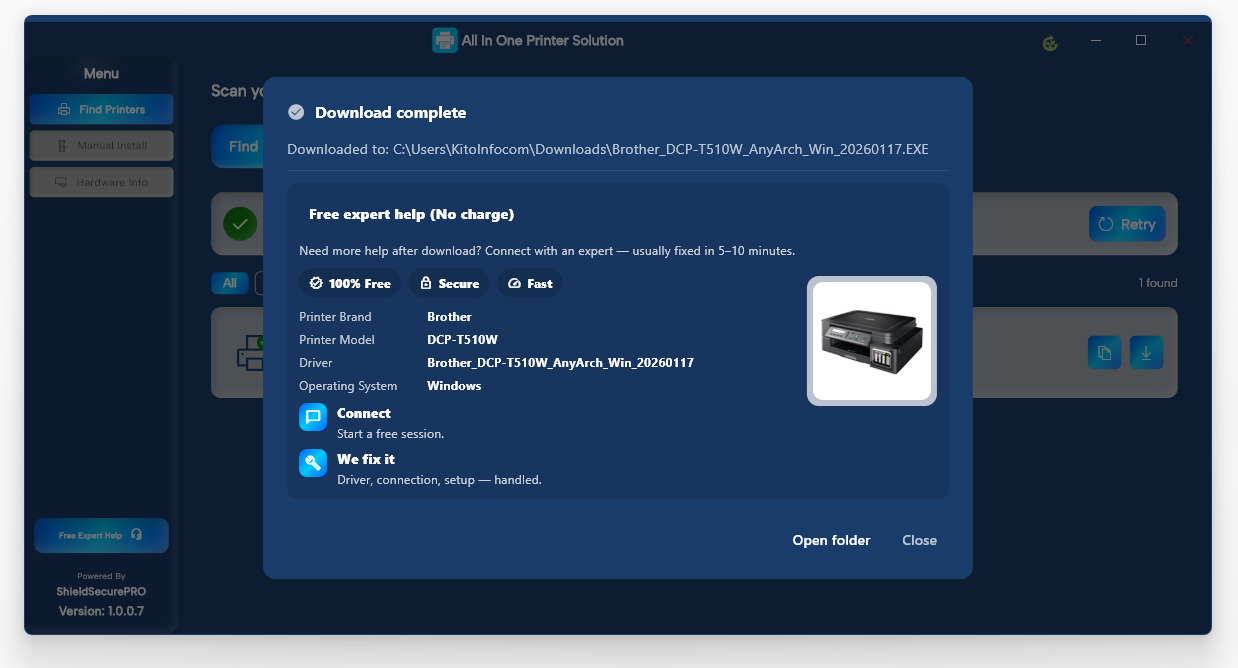This screenshot has height=668, width=1238.
Task: Click the DCP-T510W printer product thumbnail
Action: (x=871, y=340)
